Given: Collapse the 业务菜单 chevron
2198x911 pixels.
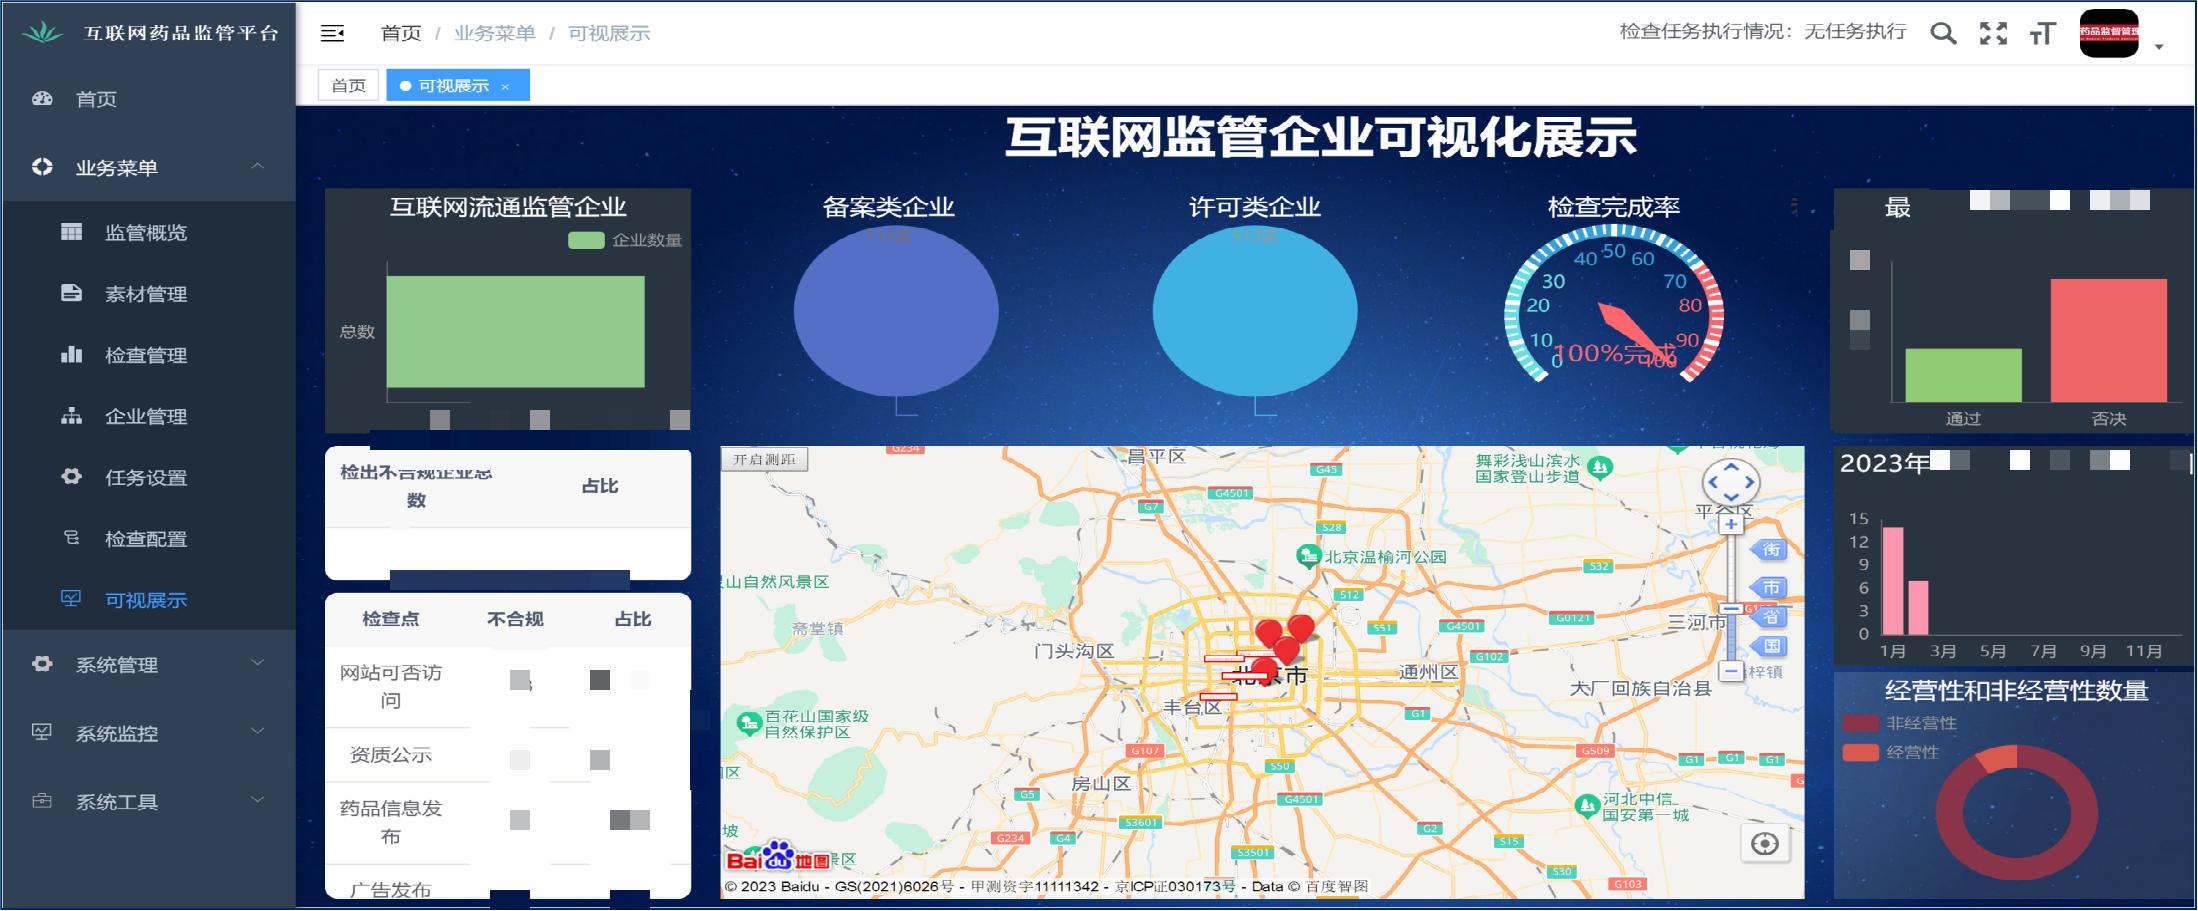Looking at the screenshot, I should pos(258,166).
